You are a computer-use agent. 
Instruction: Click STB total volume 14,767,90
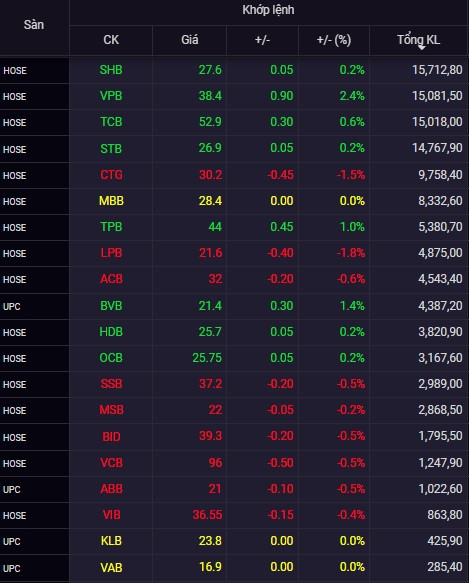point(437,148)
